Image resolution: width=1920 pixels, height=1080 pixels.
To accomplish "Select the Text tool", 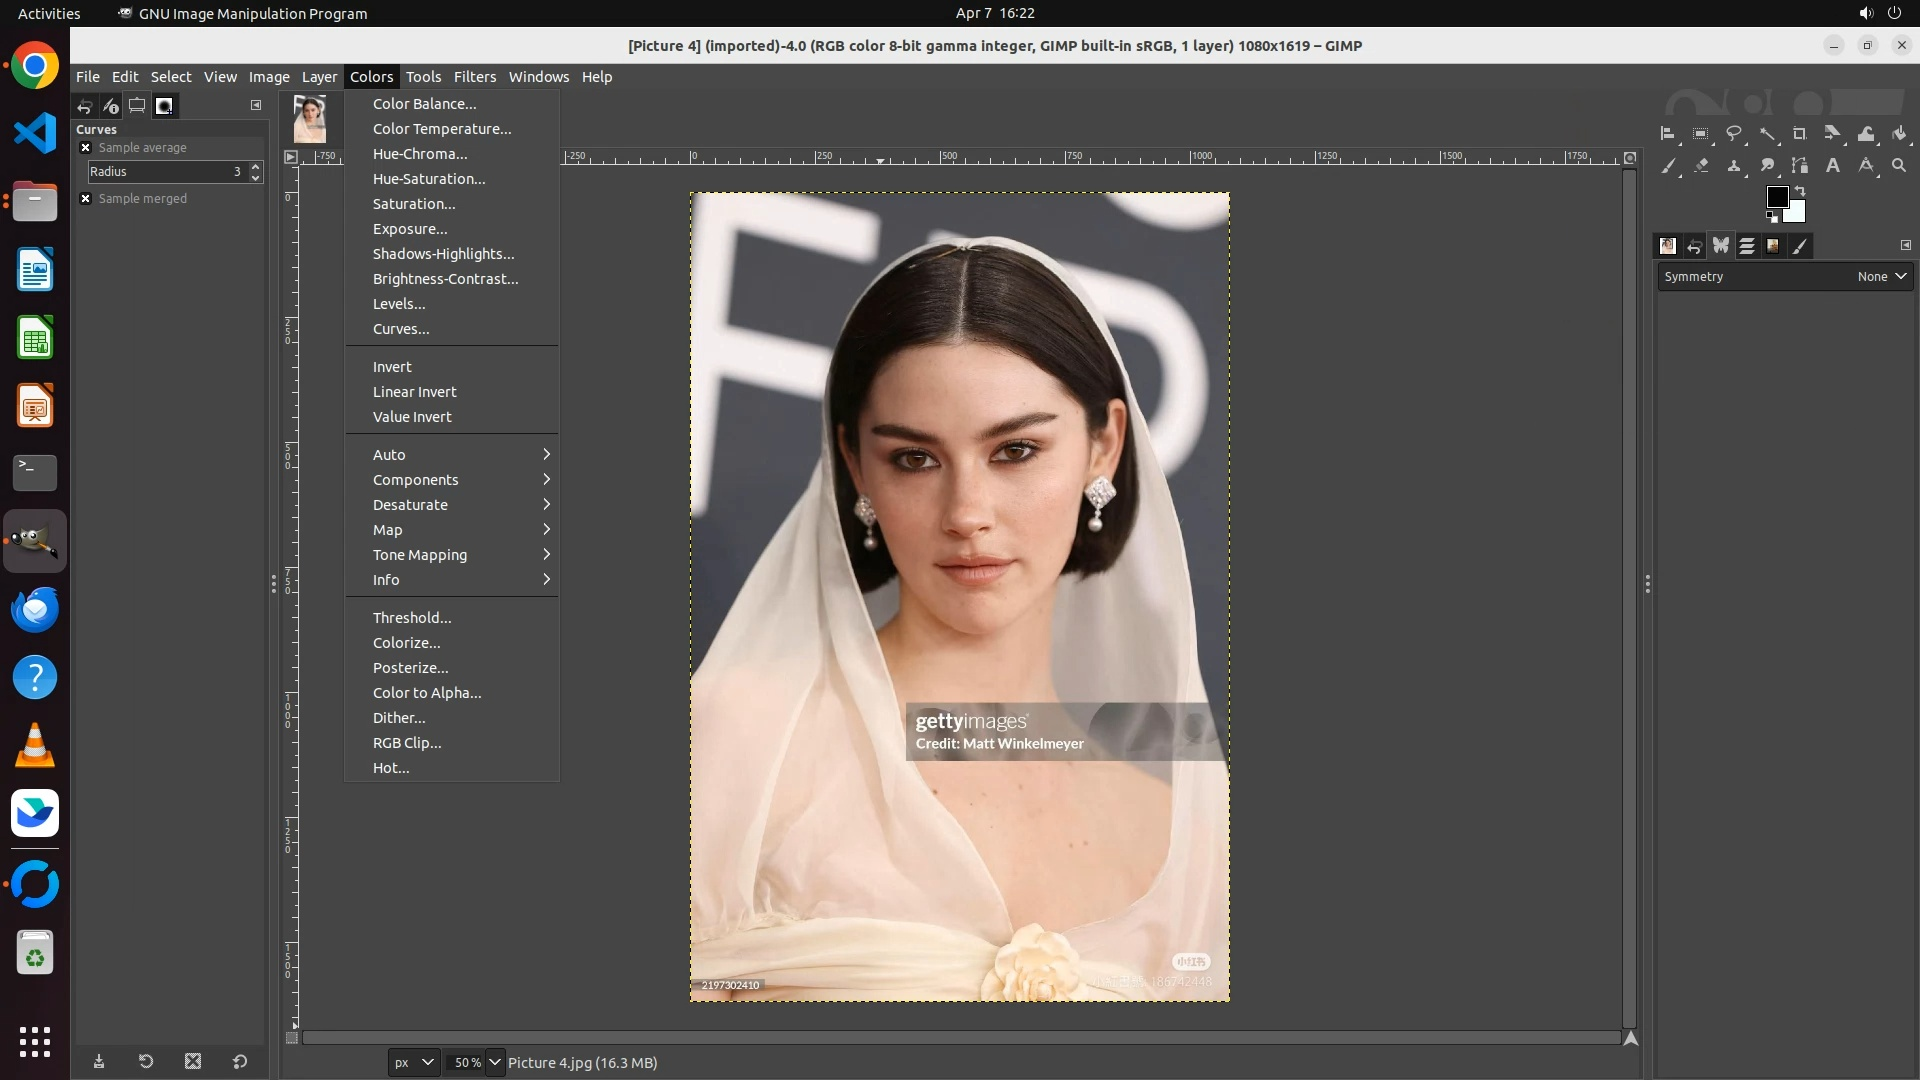I will pos(1833,166).
